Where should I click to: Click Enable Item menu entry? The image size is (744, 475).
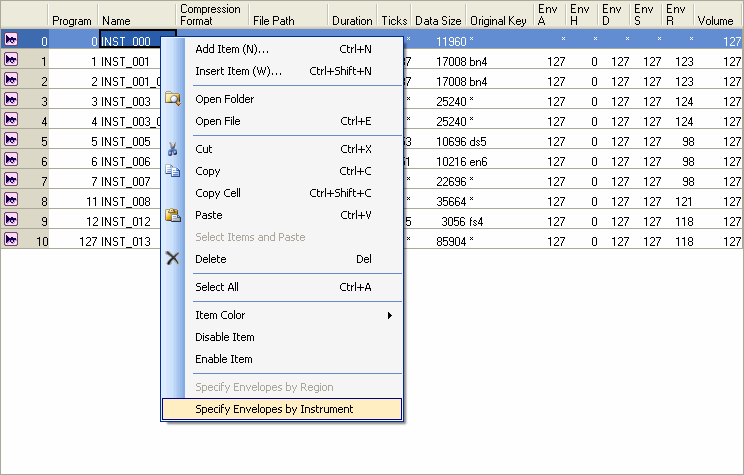tap(223, 359)
